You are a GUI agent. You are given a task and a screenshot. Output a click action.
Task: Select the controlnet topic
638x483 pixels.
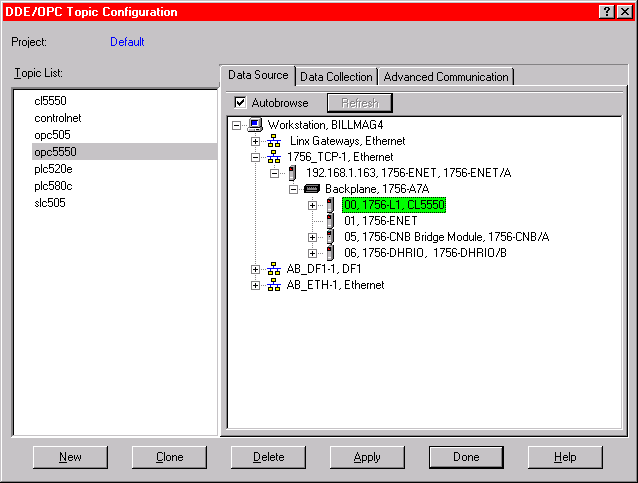(x=58, y=118)
